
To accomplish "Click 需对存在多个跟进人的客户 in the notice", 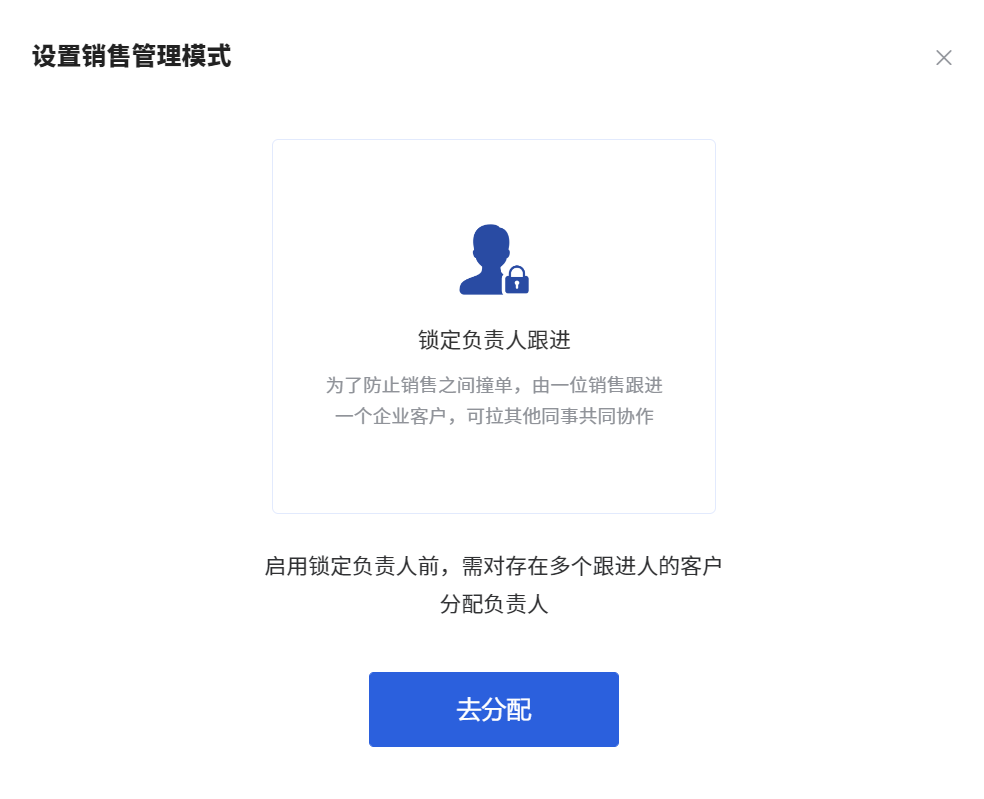I will (x=592, y=566).
